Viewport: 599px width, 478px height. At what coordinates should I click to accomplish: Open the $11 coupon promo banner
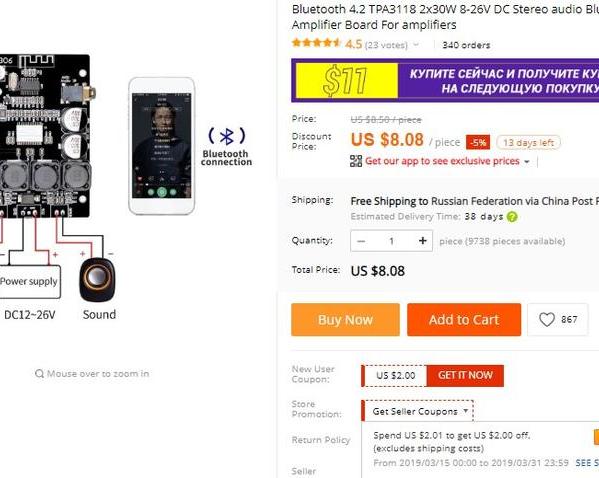point(445,81)
